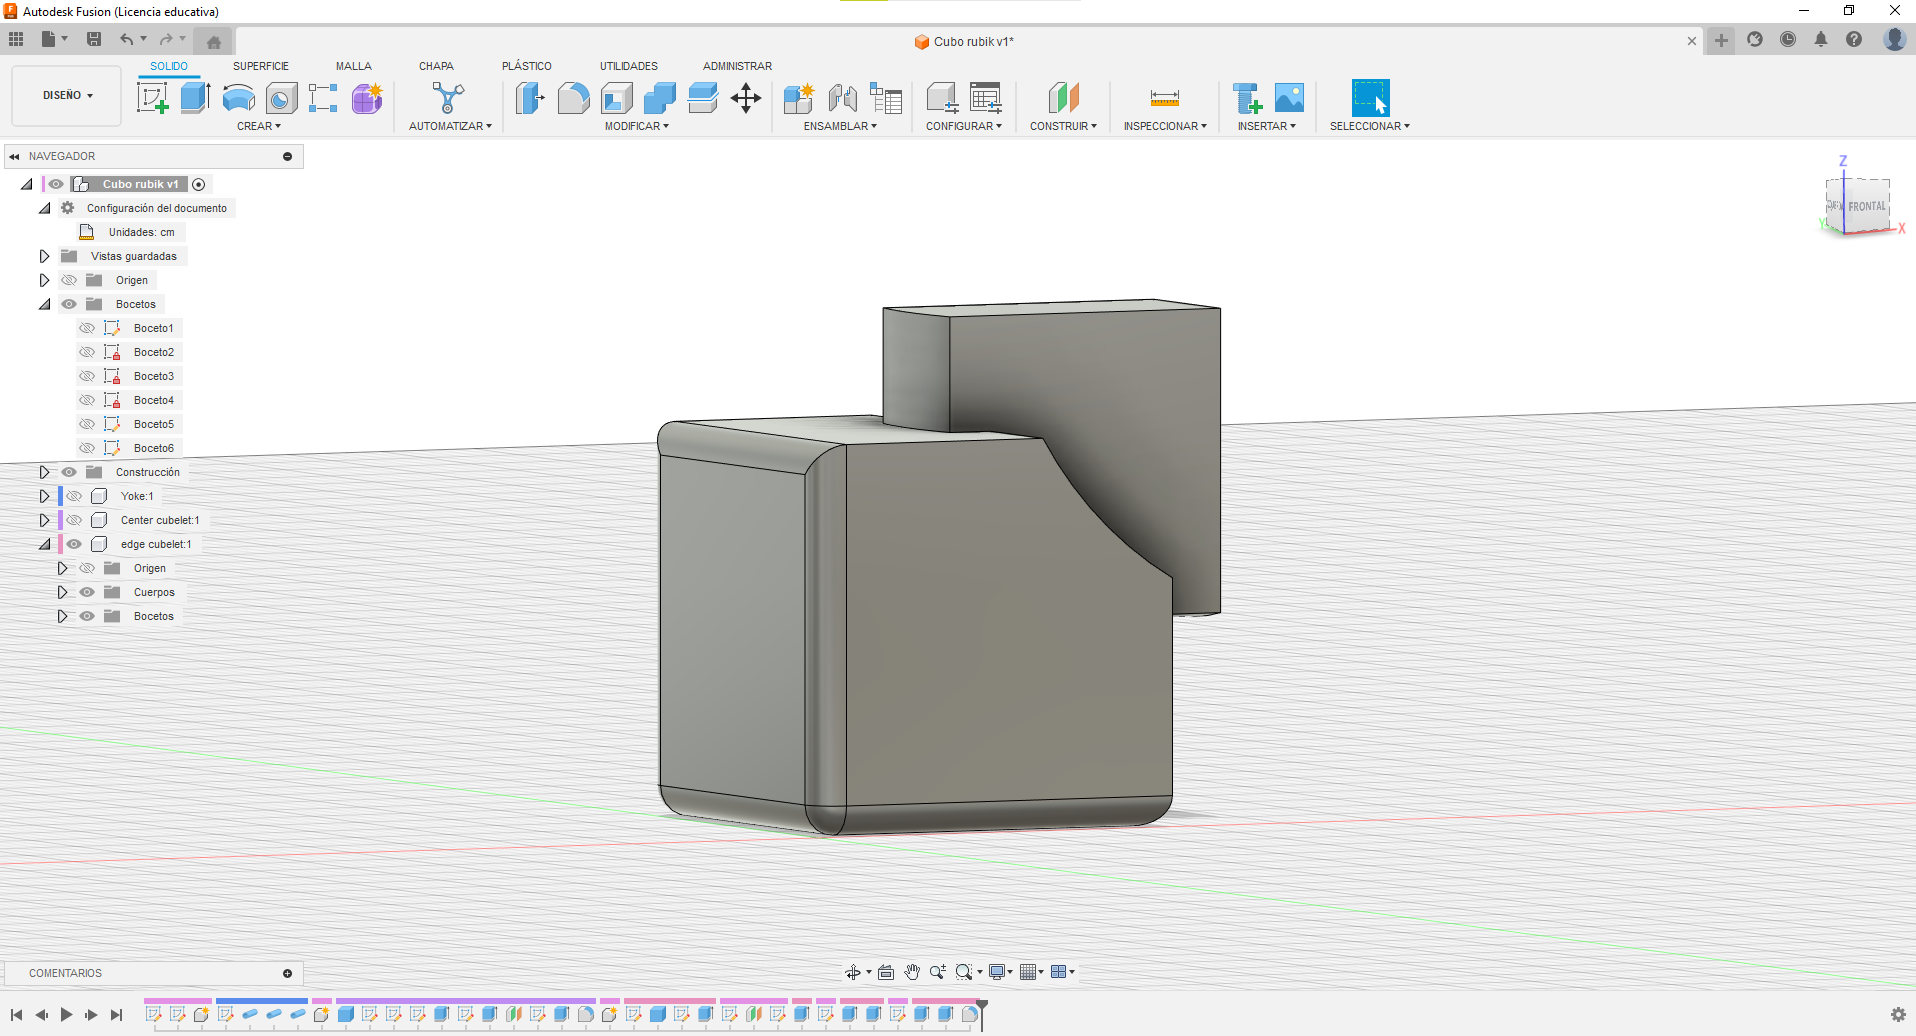Click the Shell tool icon
The image size is (1916, 1036).
pyautogui.click(x=616, y=98)
